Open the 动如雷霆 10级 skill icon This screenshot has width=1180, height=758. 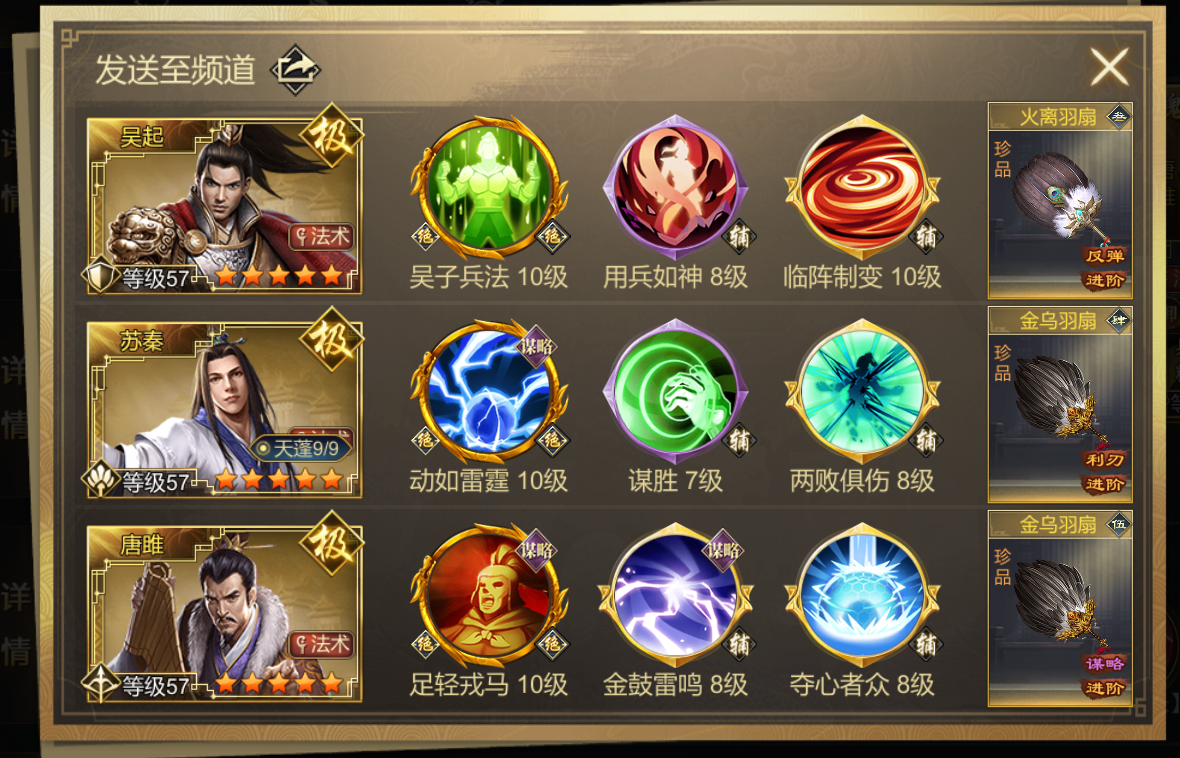488,391
